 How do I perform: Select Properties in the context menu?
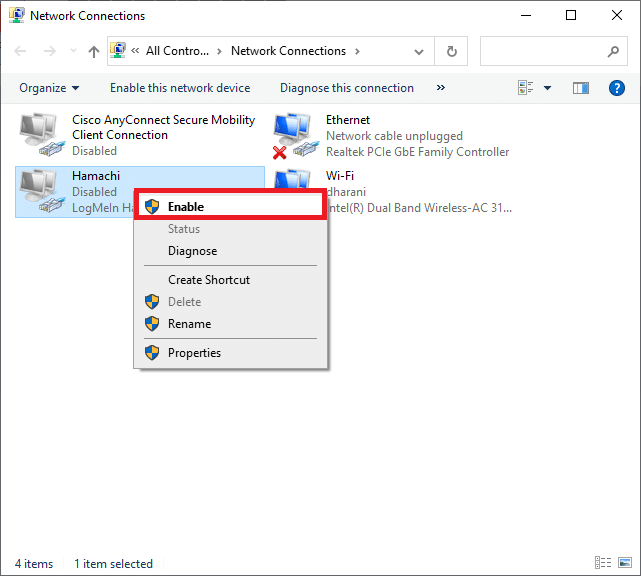(x=194, y=353)
